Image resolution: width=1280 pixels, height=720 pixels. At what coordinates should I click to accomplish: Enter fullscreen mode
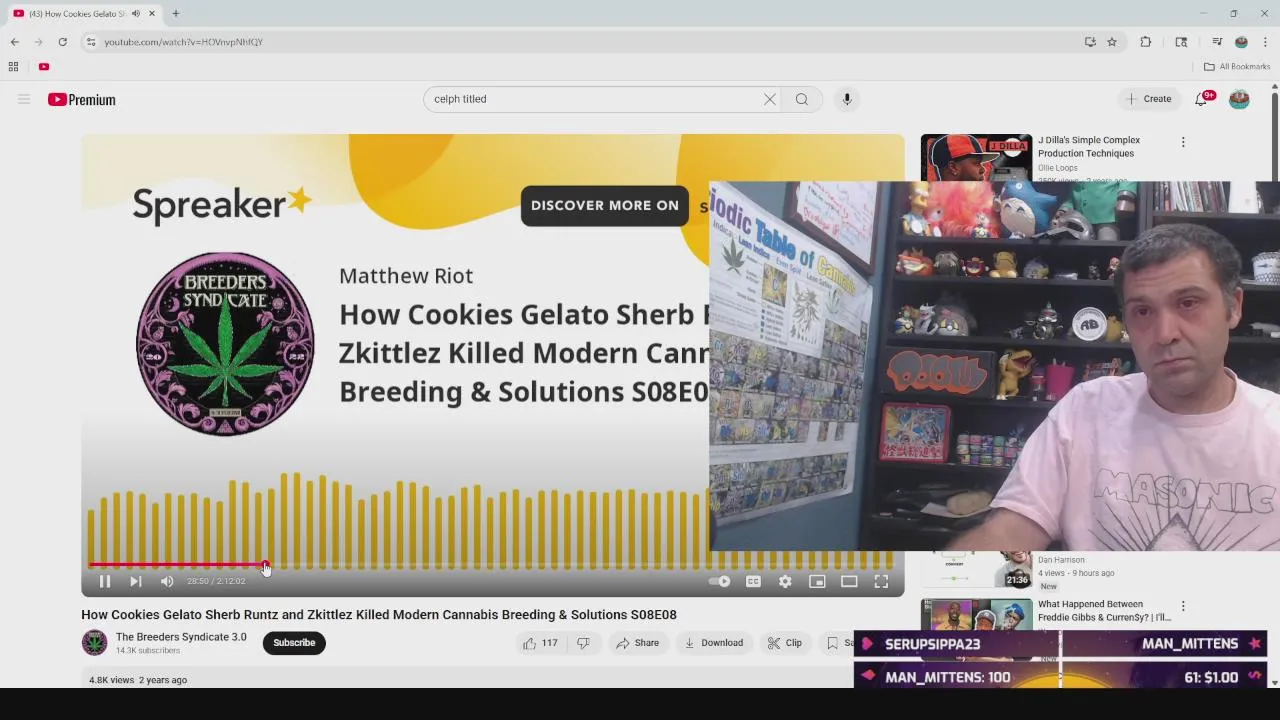point(881,581)
